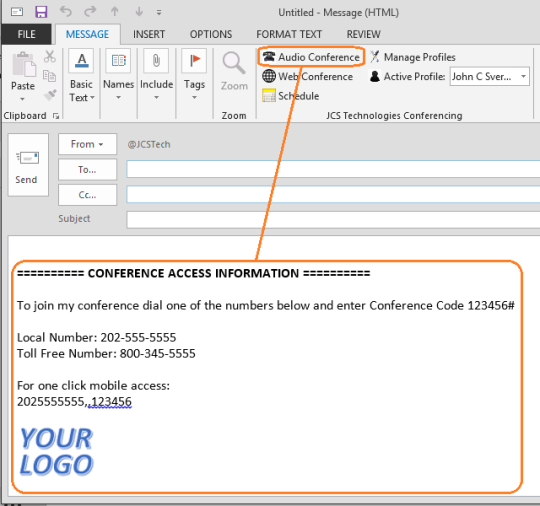The width and height of the screenshot is (540, 506).
Task: Click the 'To join my conference' sentence
Action: coord(266,306)
